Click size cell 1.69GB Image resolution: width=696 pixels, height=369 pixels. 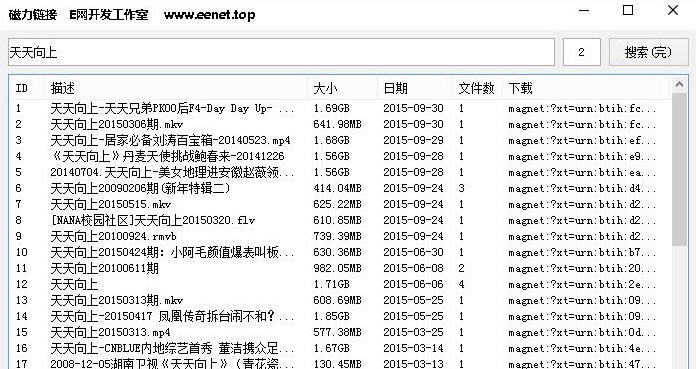point(331,108)
